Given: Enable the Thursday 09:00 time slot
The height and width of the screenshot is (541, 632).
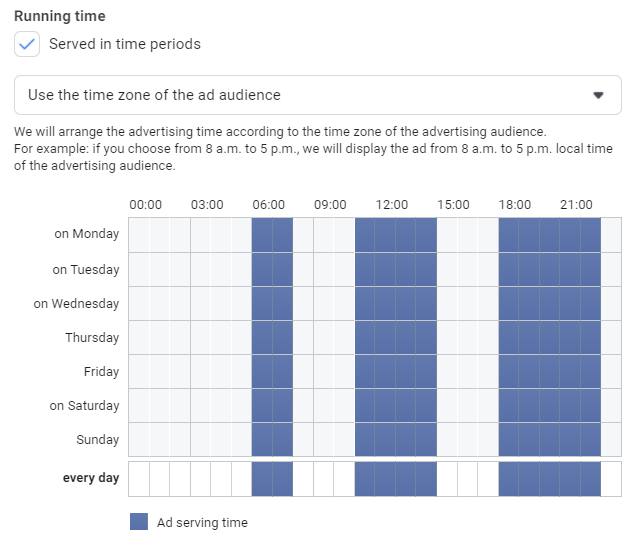Looking at the screenshot, I should pos(323,337).
